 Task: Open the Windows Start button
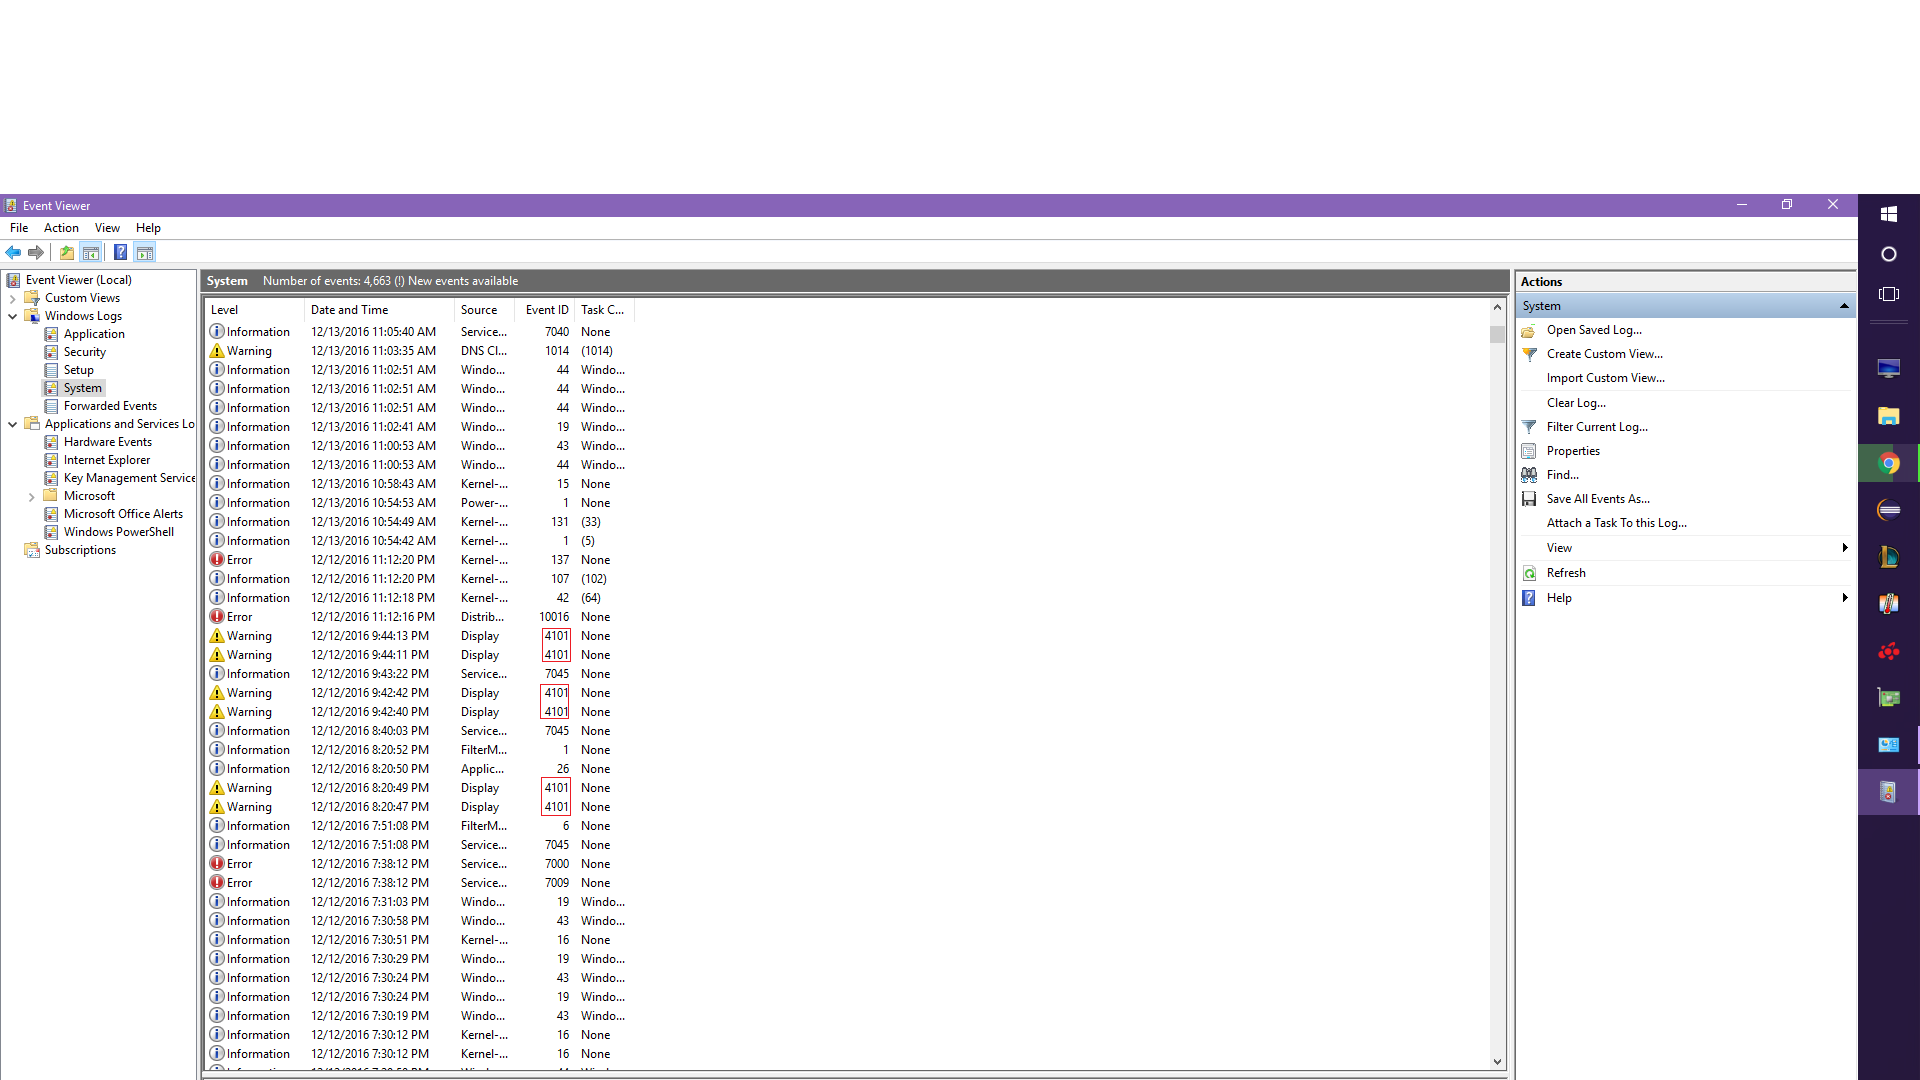(1889, 214)
